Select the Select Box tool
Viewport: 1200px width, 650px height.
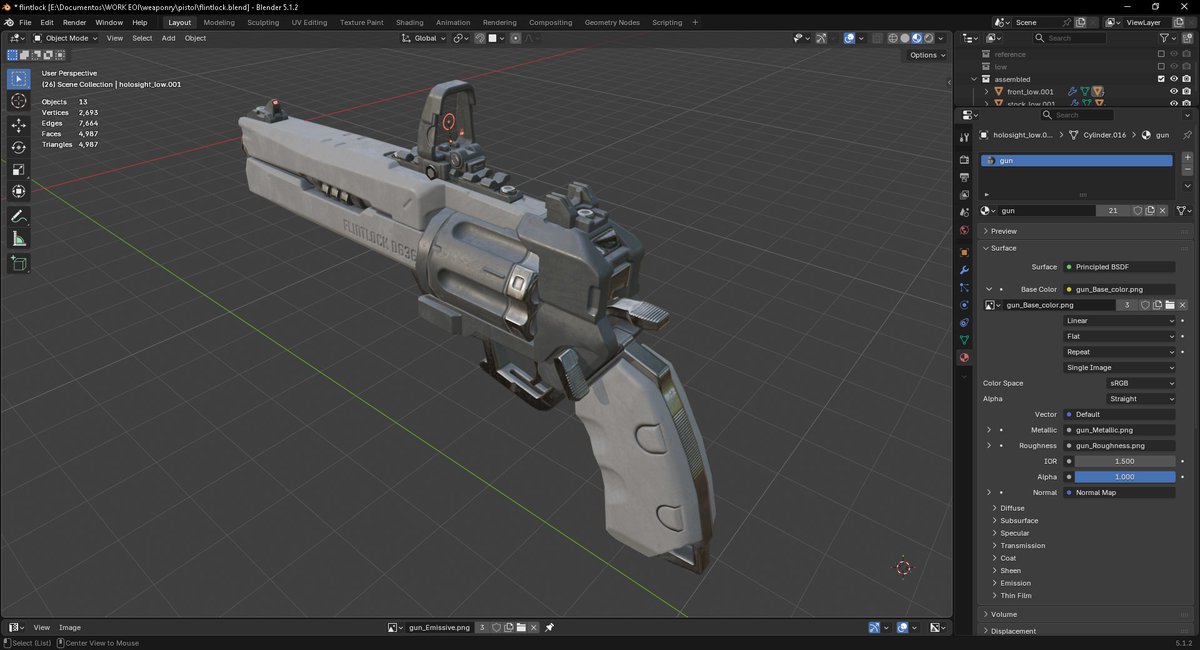click(19, 78)
